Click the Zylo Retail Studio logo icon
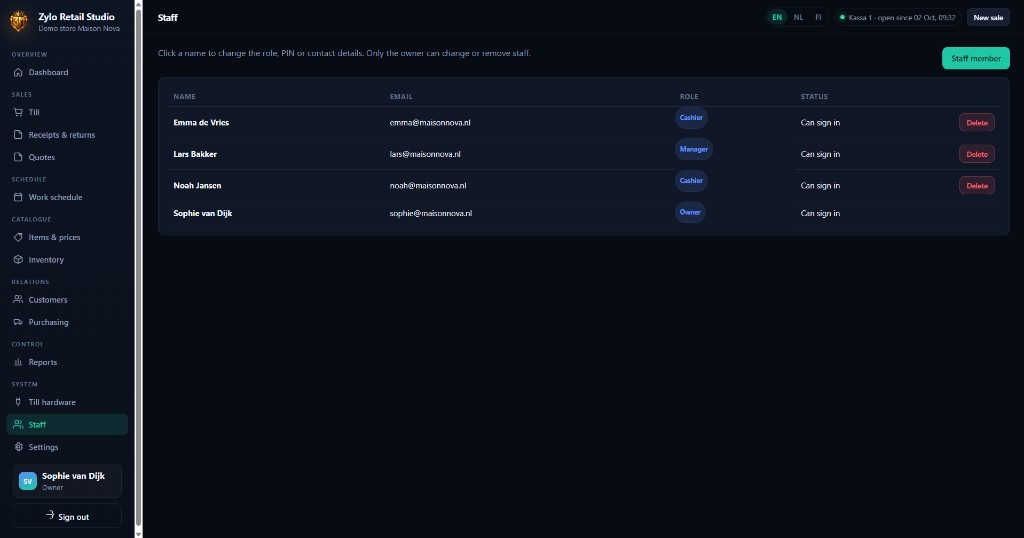The image size is (1024, 538). (19, 21)
